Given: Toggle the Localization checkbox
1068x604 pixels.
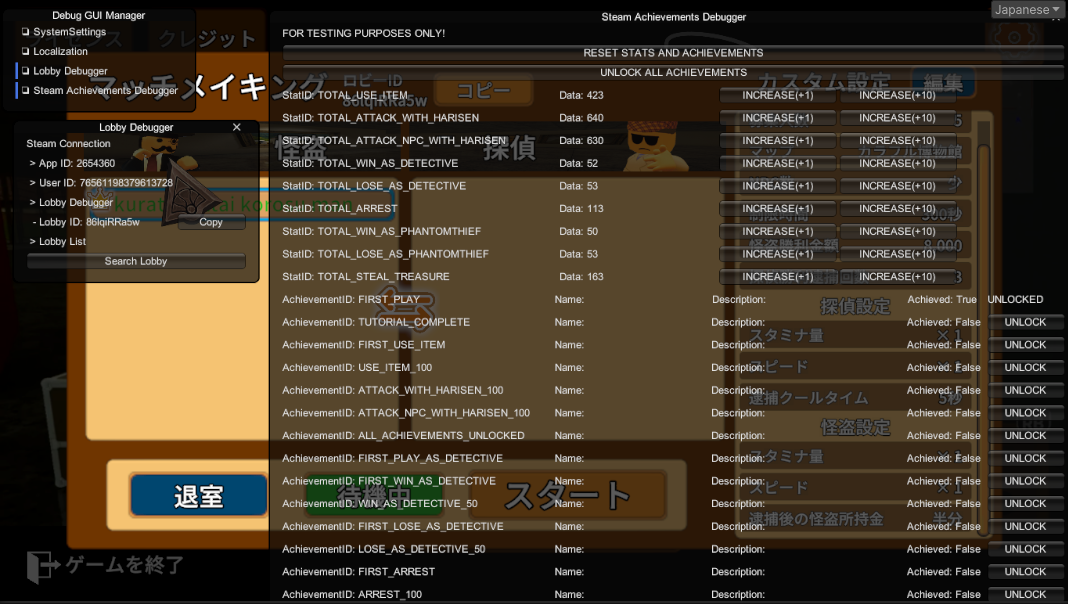Looking at the screenshot, I should pyautogui.click(x=26, y=52).
